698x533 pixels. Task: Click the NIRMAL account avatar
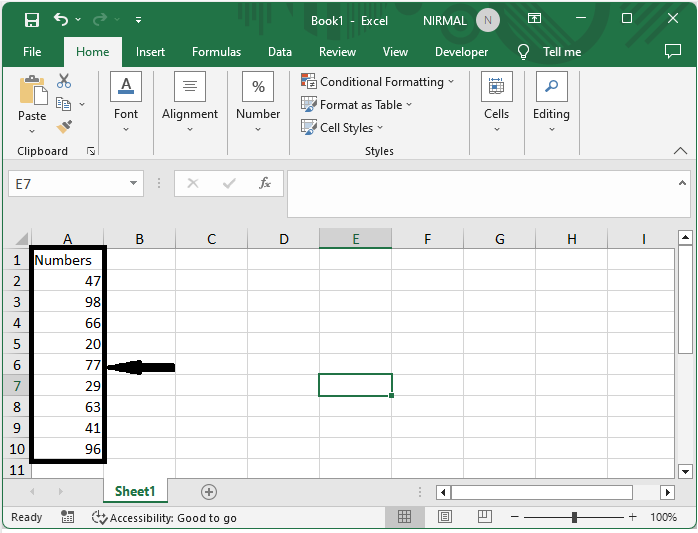(x=487, y=20)
